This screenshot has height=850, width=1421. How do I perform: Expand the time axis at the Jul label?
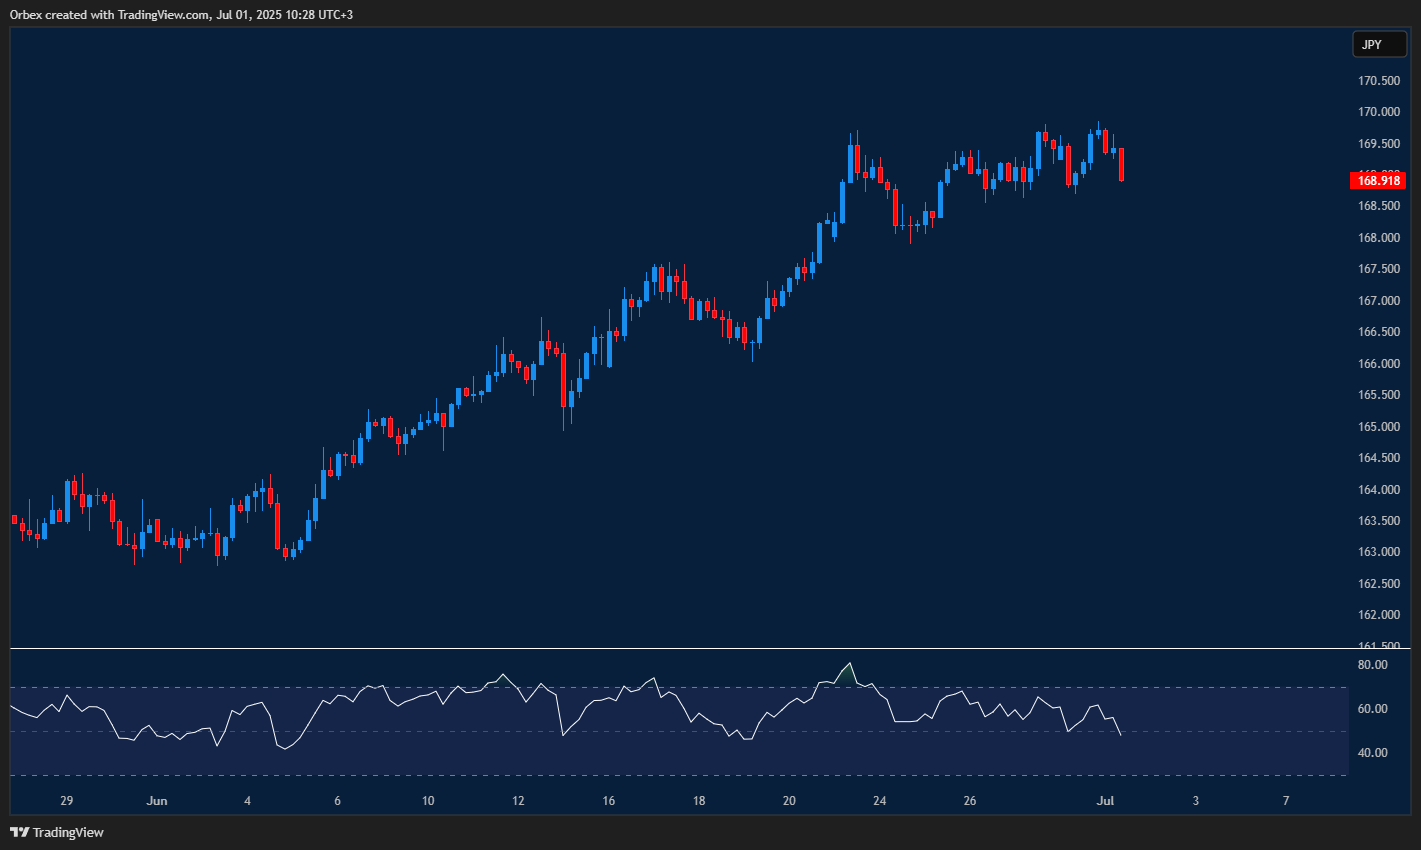pos(1106,800)
